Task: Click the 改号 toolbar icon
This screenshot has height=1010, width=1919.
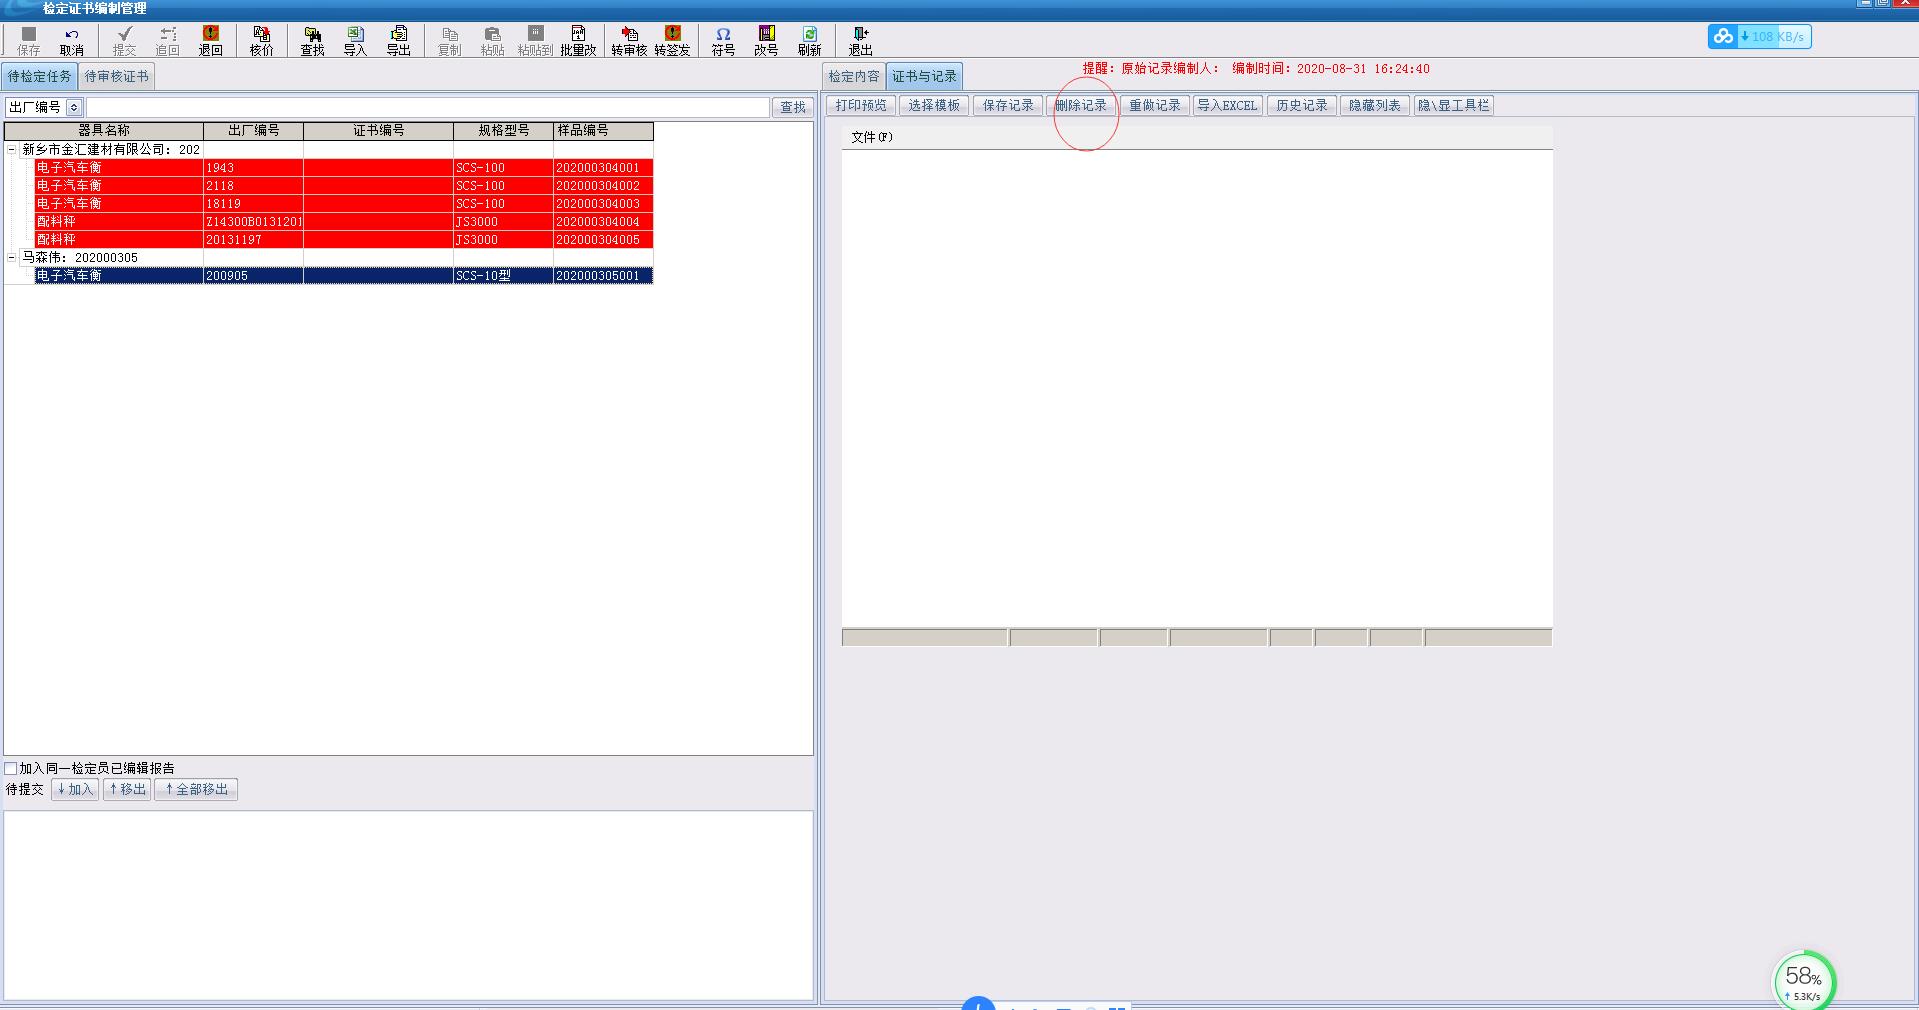Action: pos(766,41)
